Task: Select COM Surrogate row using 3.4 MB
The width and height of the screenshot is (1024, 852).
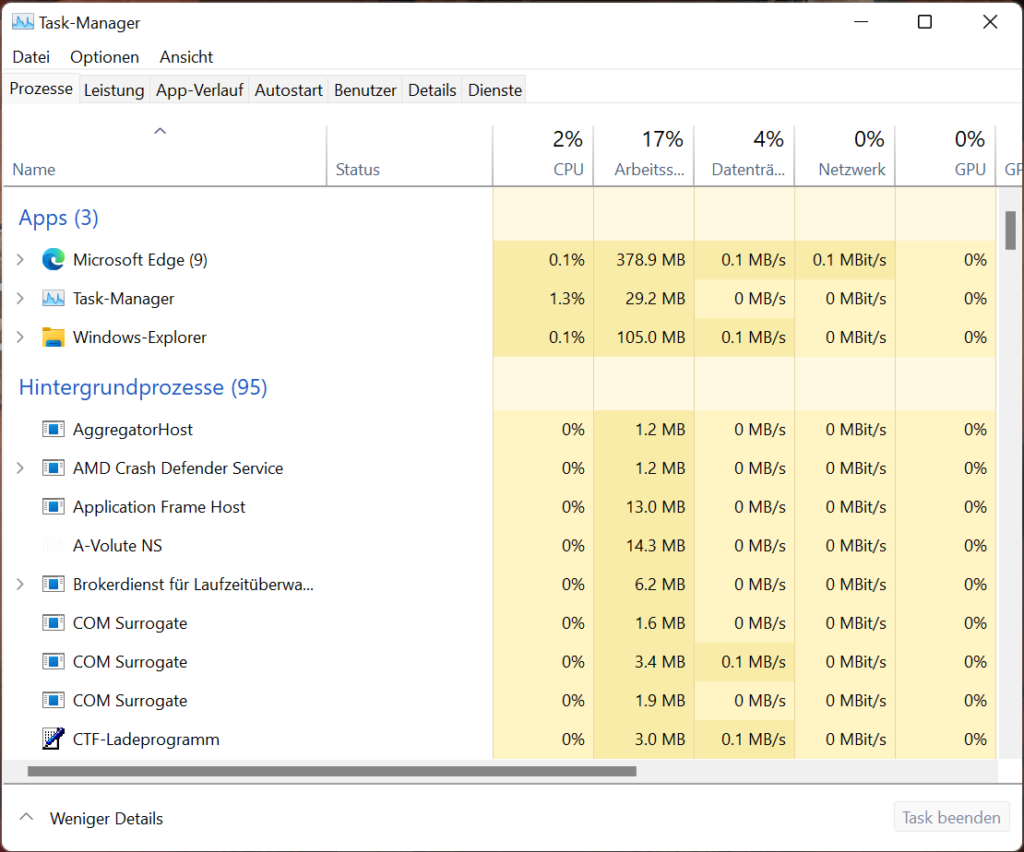Action: 500,661
